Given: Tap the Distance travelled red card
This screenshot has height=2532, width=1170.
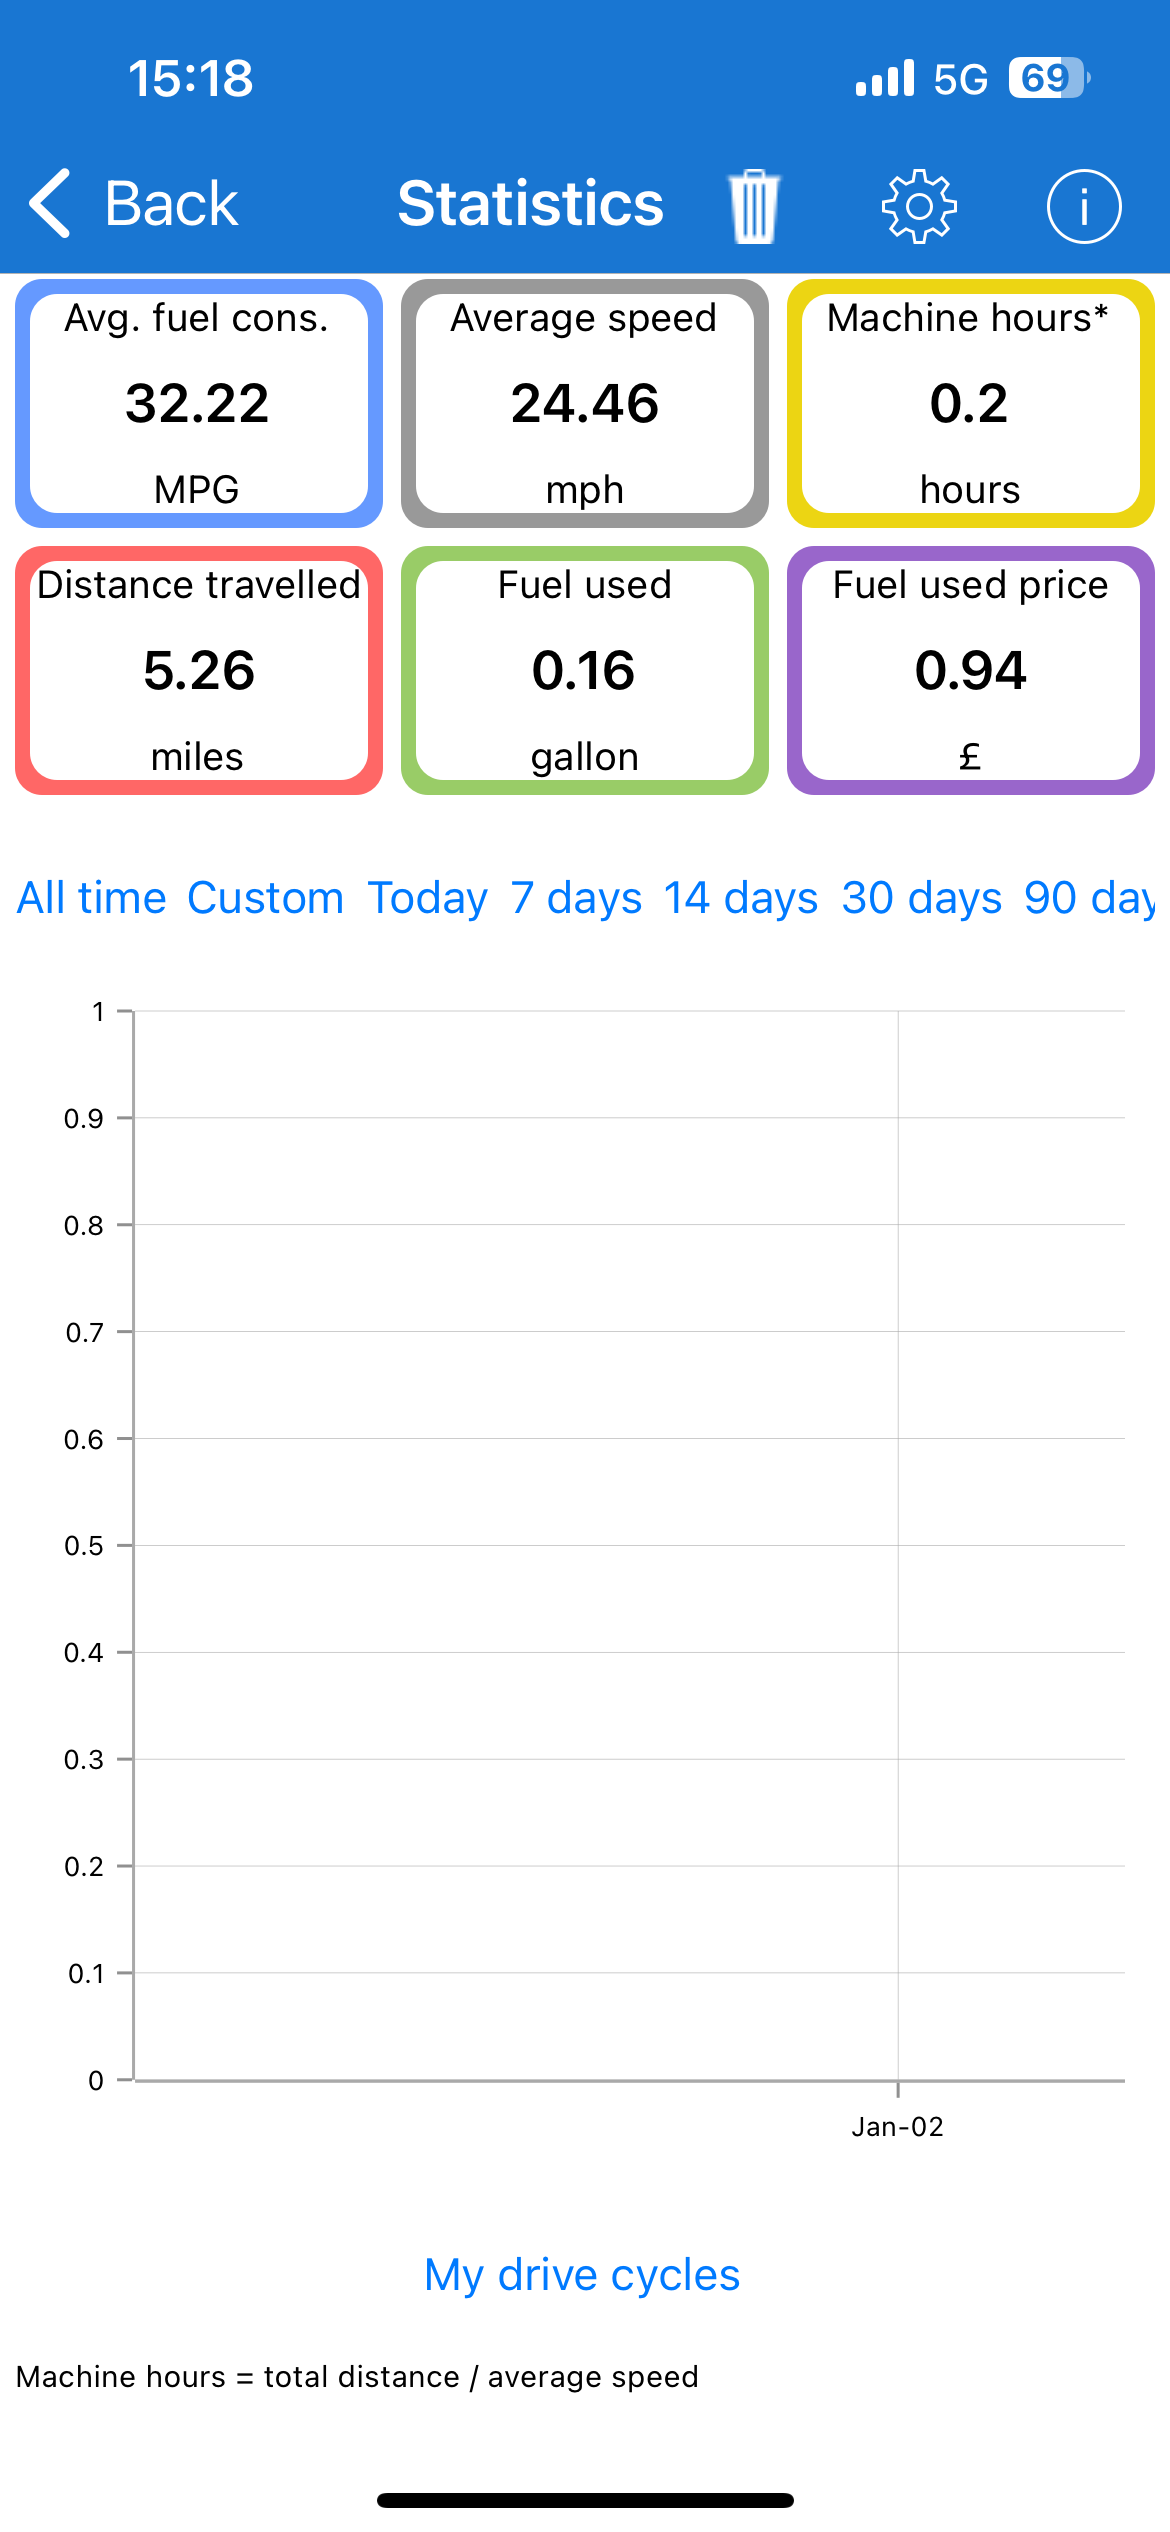Looking at the screenshot, I should point(199,670).
